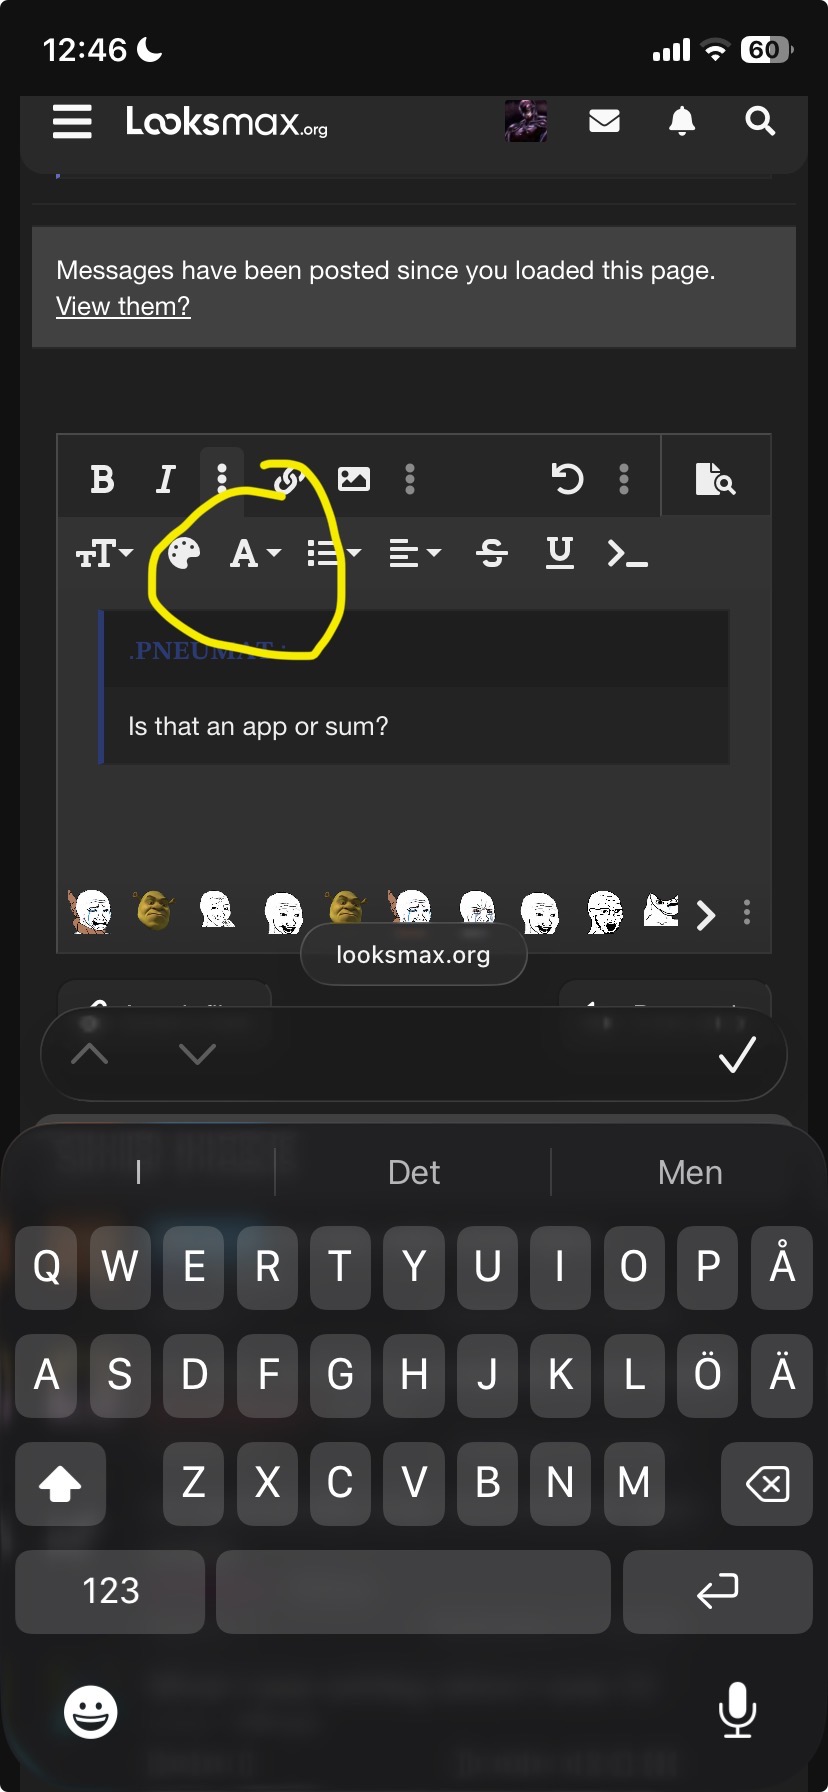The width and height of the screenshot is (828, 1792).
Task: Insert inline code icon
Action: 628,552
